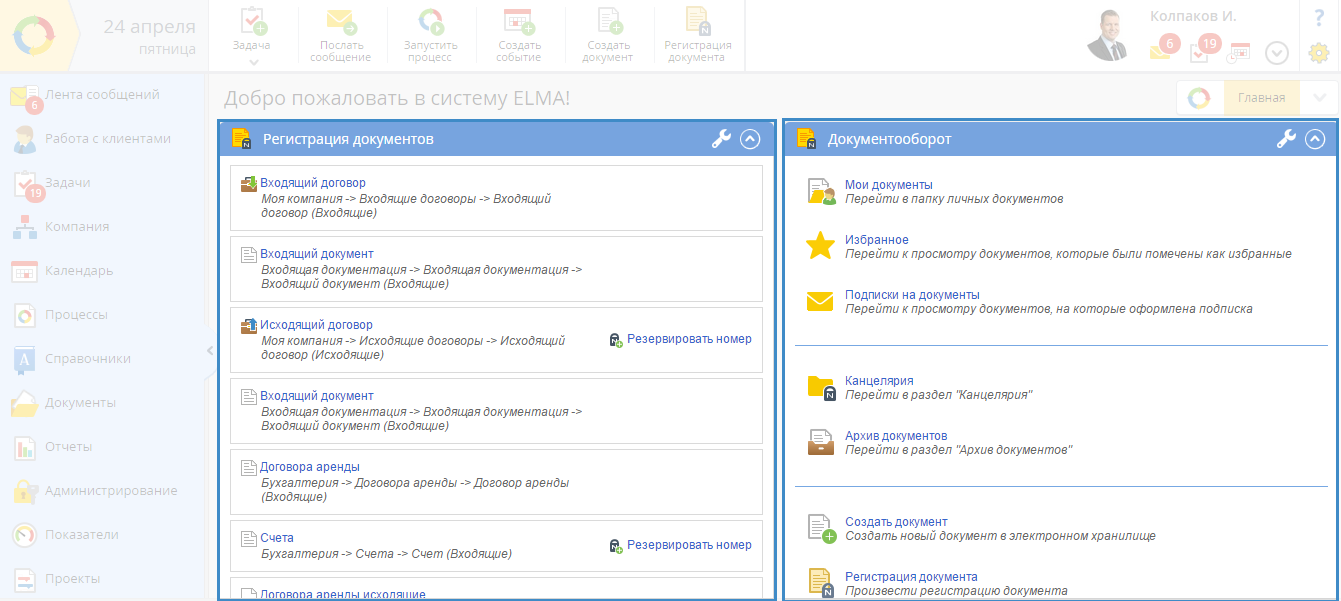Open Документы in left sidebar
The width and height of the screenshot is (1341, 601).
tap(80, 403)
